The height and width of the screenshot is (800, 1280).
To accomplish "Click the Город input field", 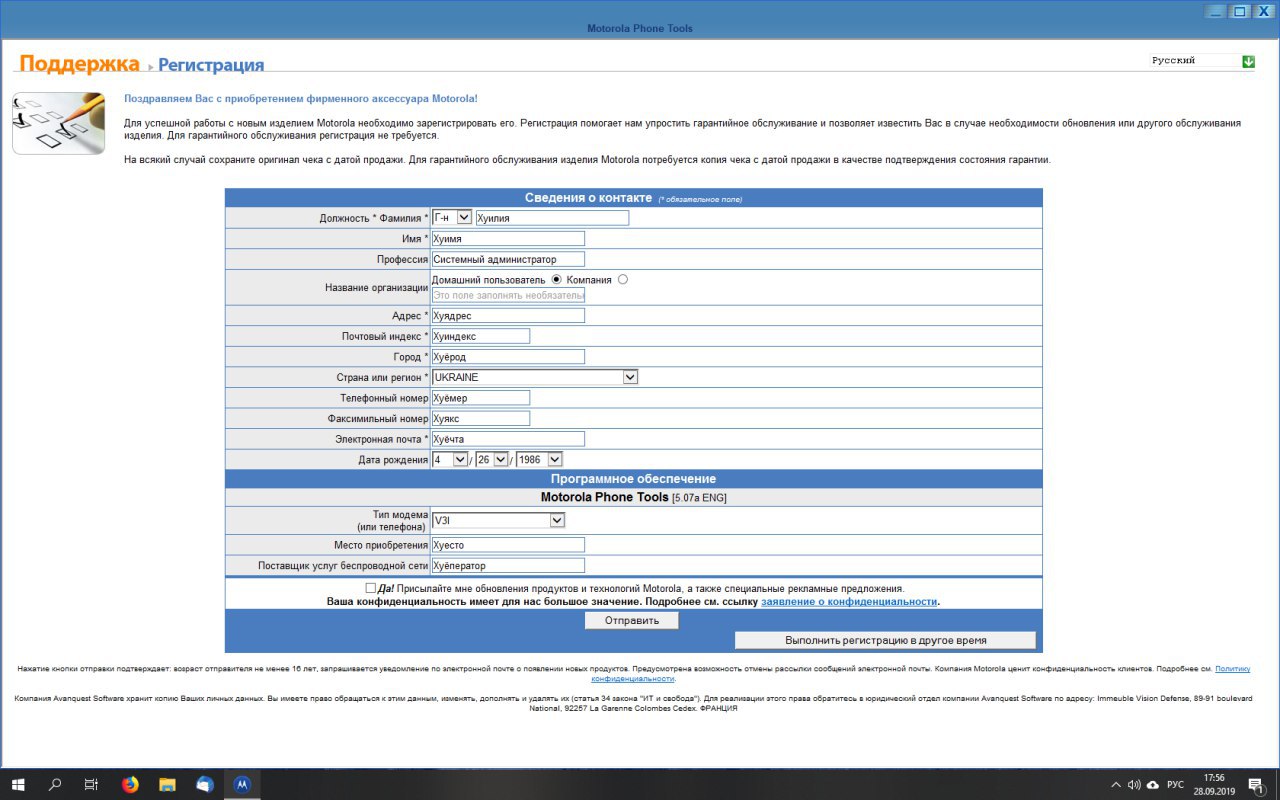I will pos(508,356).
